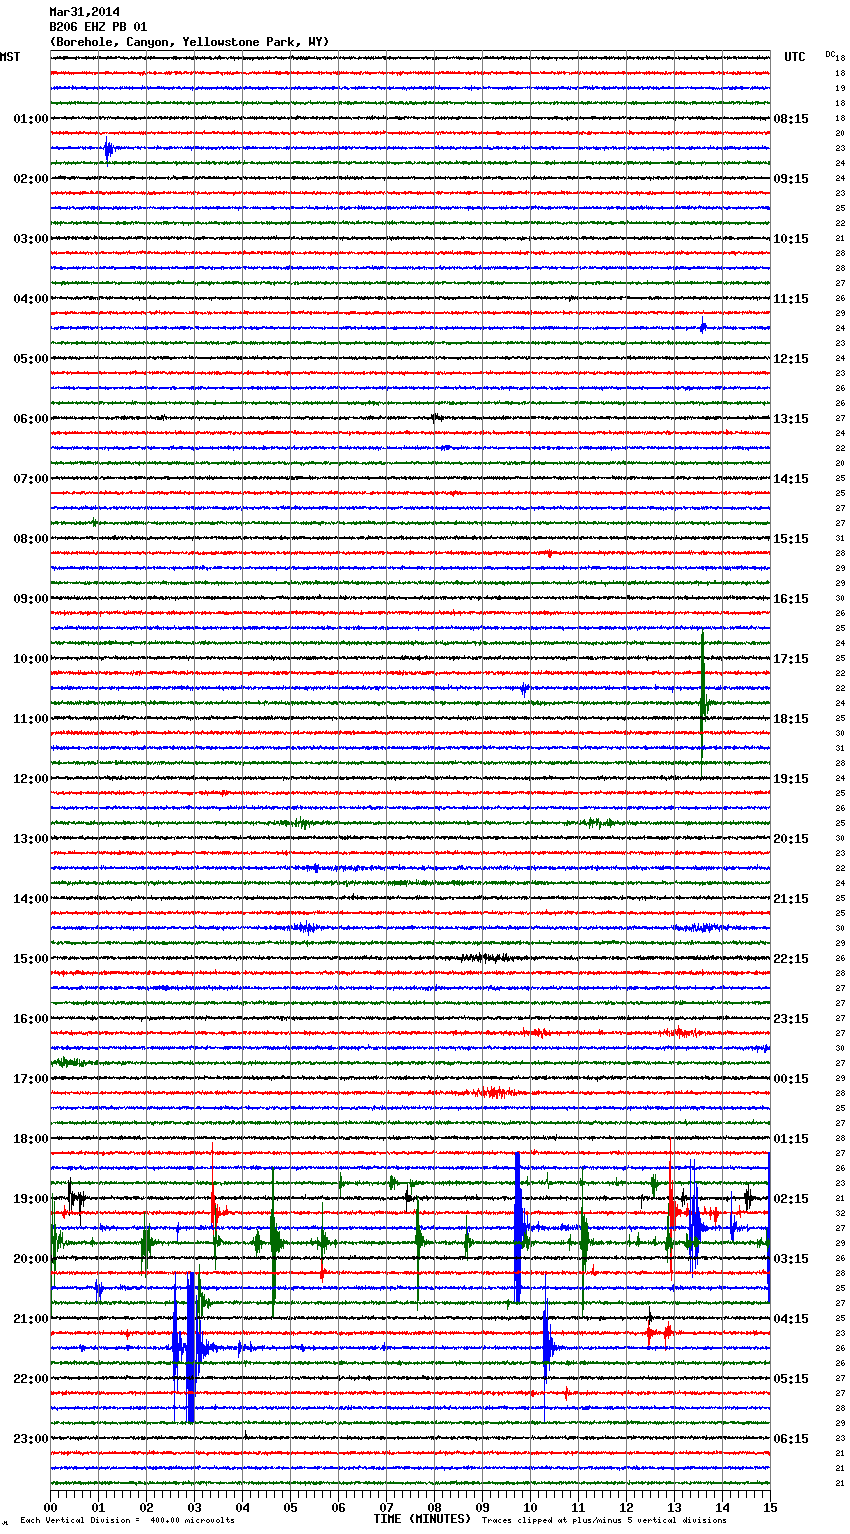850x1534 pixels.
Task: Select the 09:00 MST time label
Action: click(x=31, y=599)
